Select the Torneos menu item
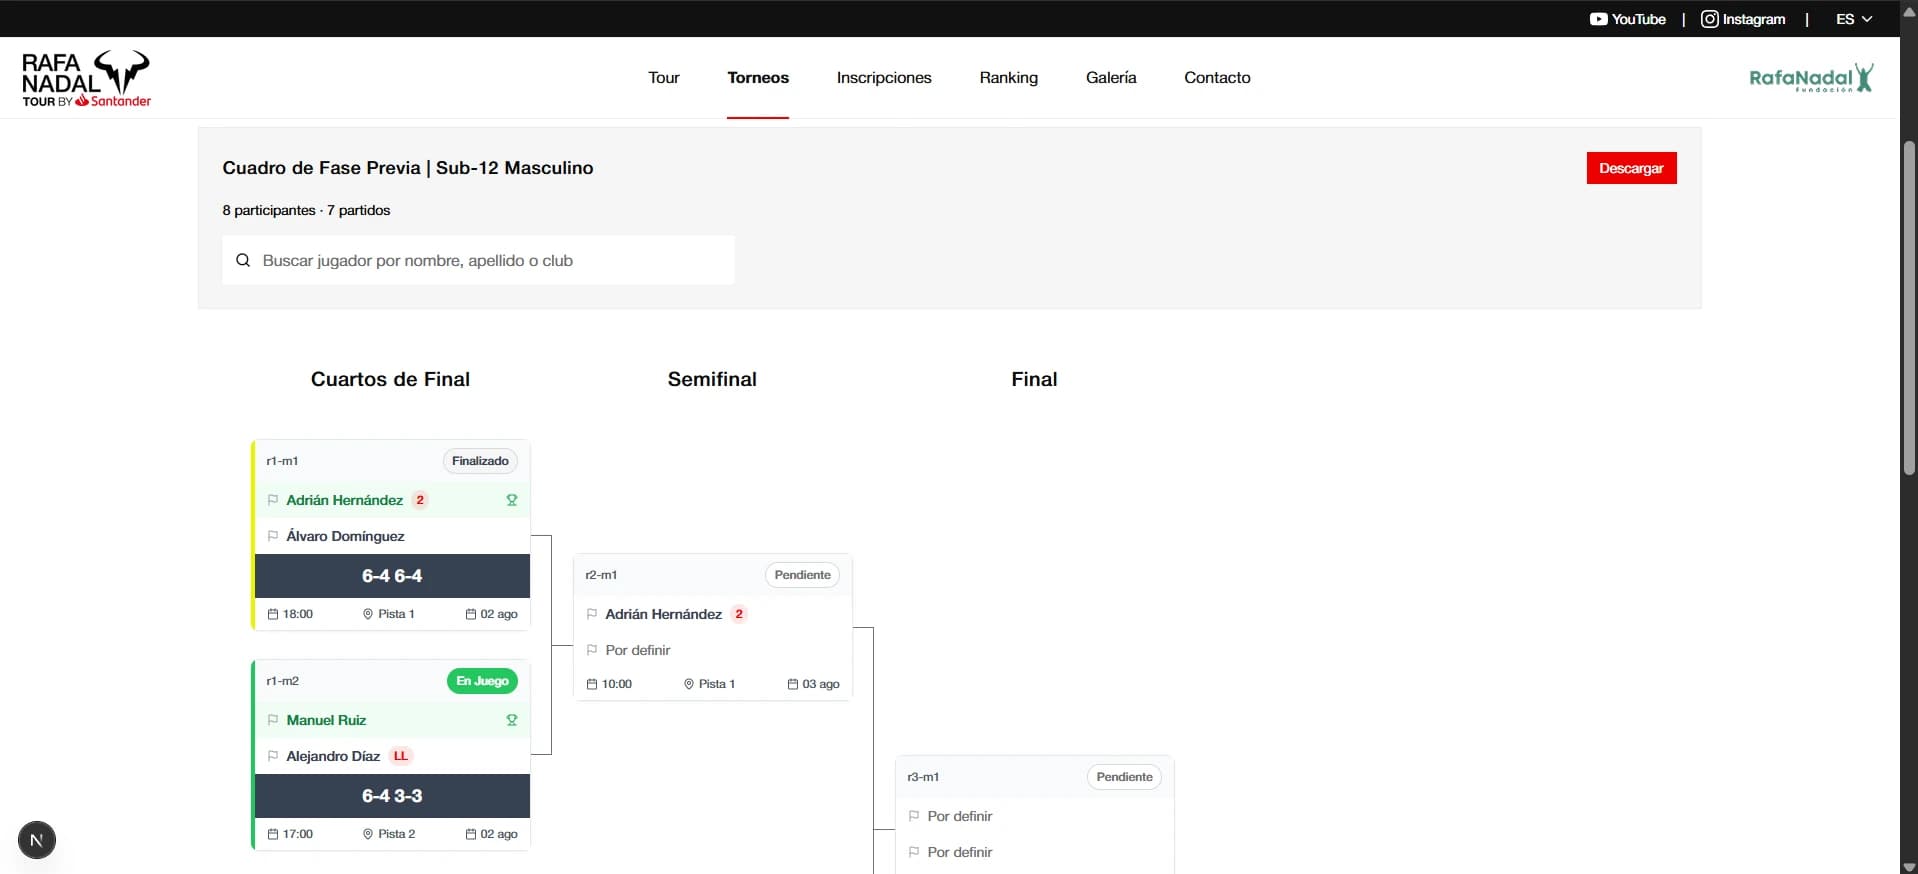The image size is (1918, 874). [758, 78]
